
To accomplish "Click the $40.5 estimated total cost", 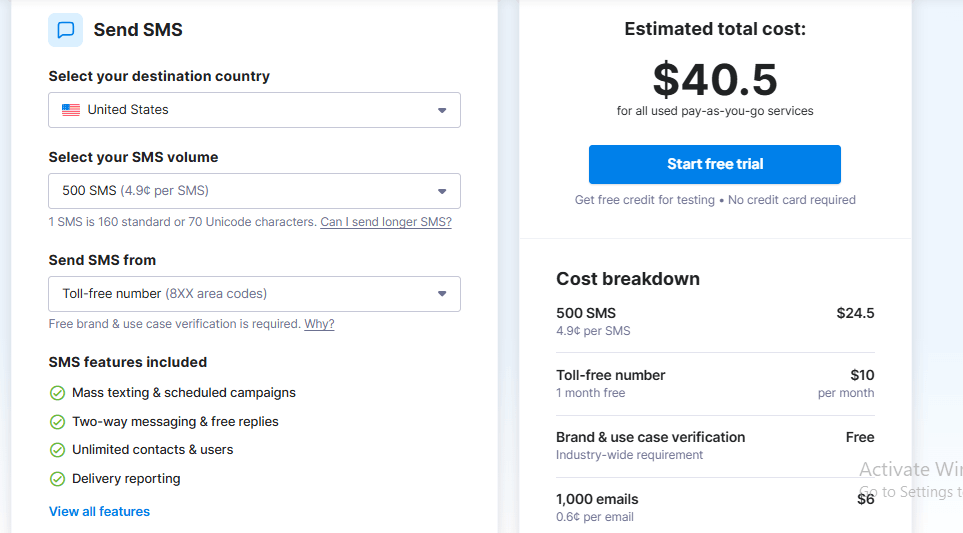I will pos(715,80).
